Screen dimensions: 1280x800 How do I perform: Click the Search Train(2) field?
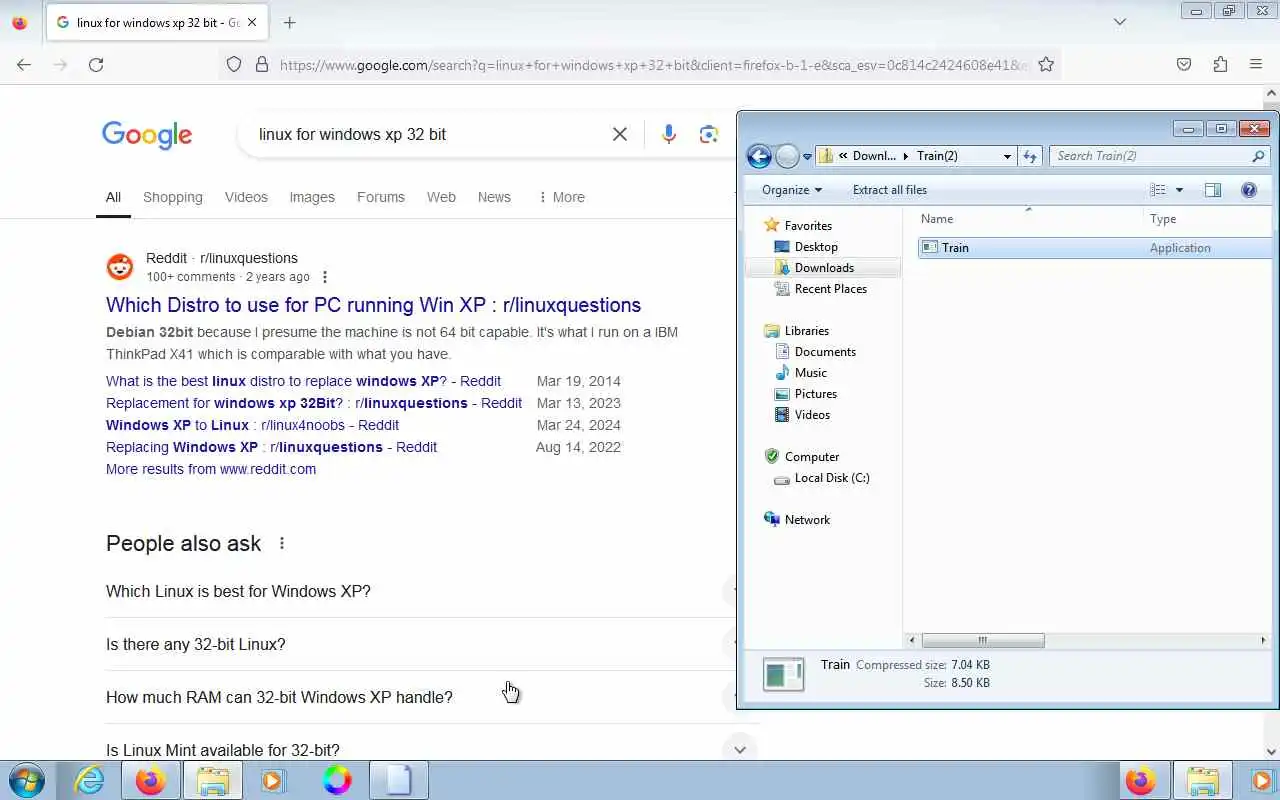(x=1150, y=156)
